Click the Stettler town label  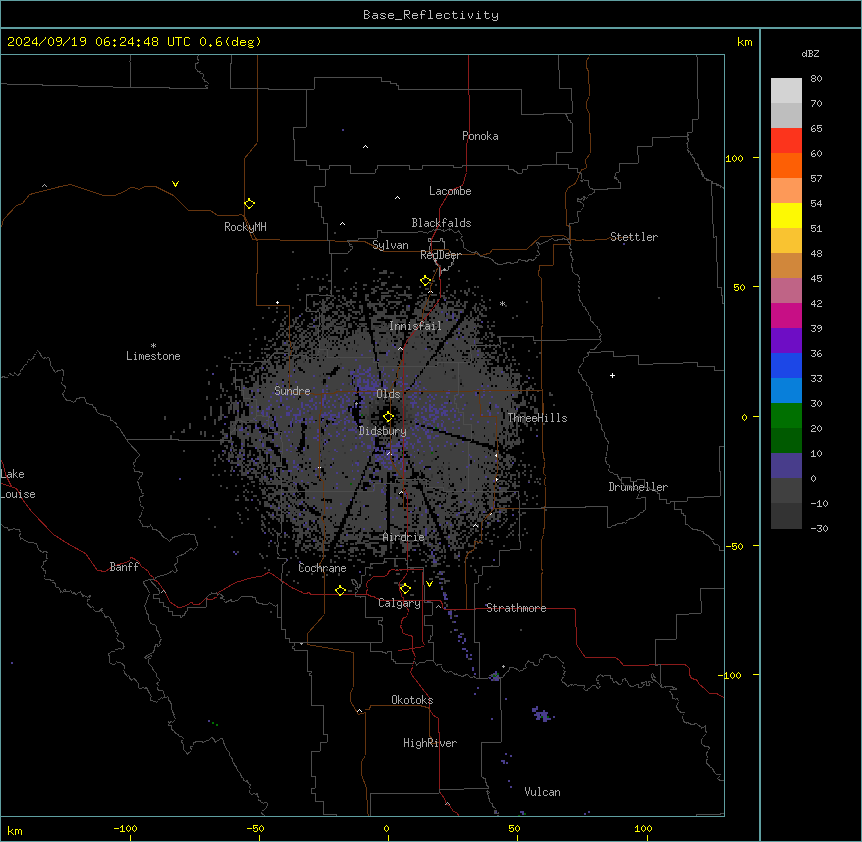click(634, 237)
